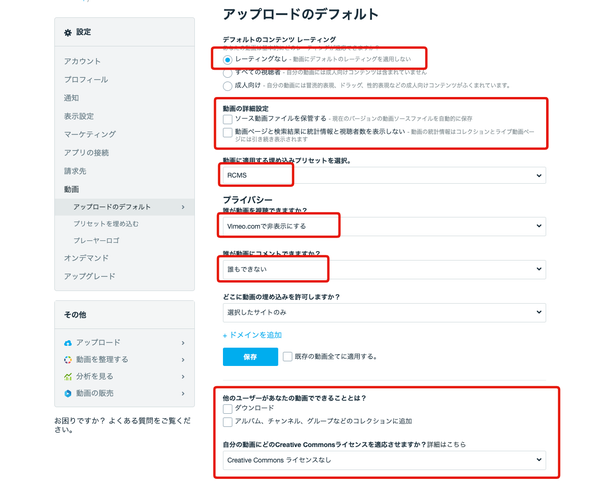Viewport: 600px width, 492px height.
Task: Open 表示設定 menu item
Action: click(79, 116)
